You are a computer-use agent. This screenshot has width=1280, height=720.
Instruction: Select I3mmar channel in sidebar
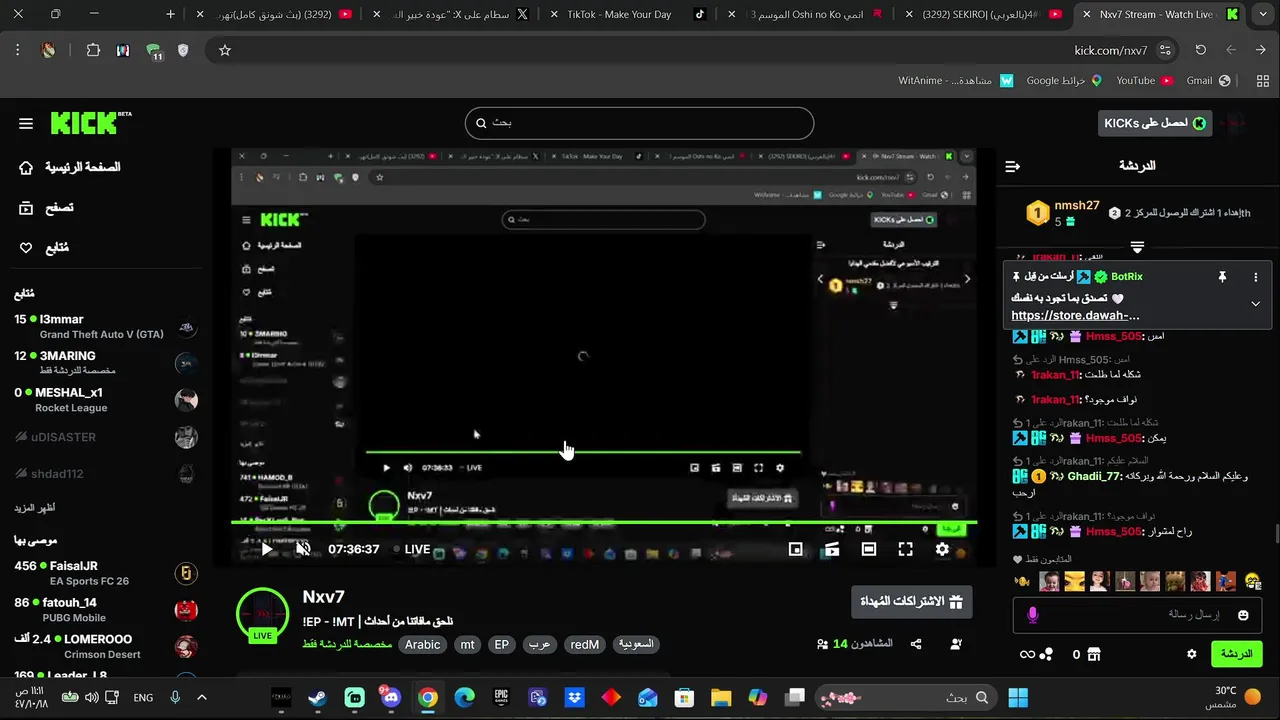coord(106,326)
